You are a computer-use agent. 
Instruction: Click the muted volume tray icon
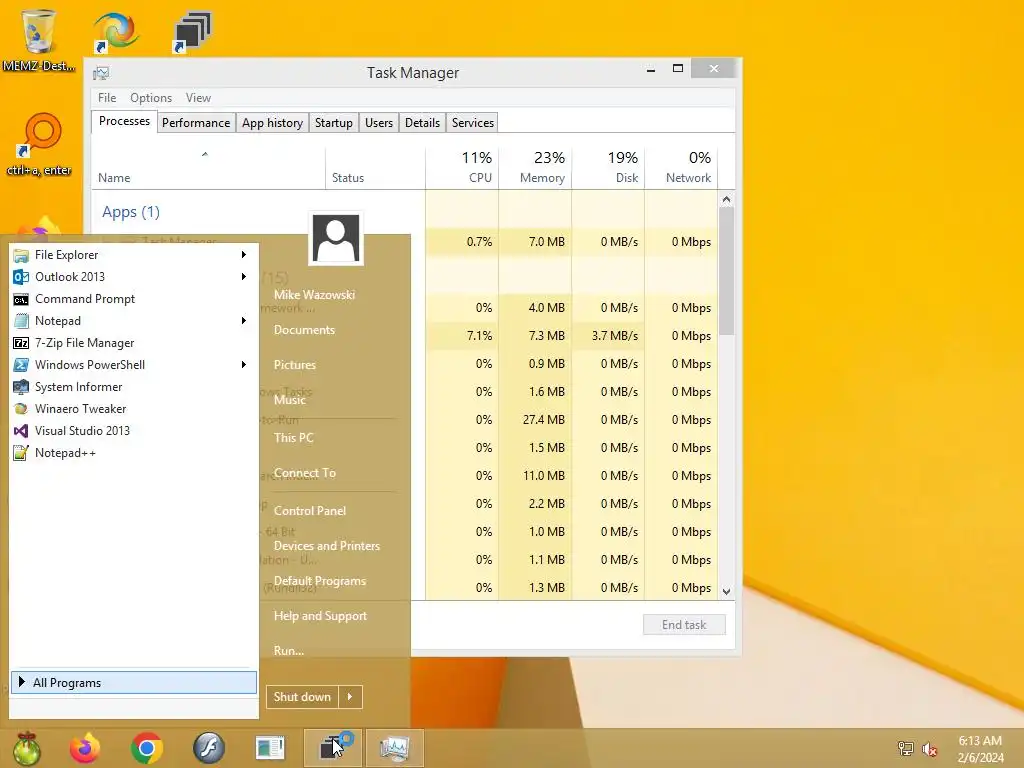coord(929,749)
